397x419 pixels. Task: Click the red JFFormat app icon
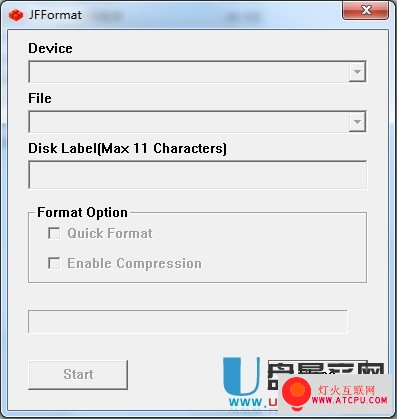(16, 15)
